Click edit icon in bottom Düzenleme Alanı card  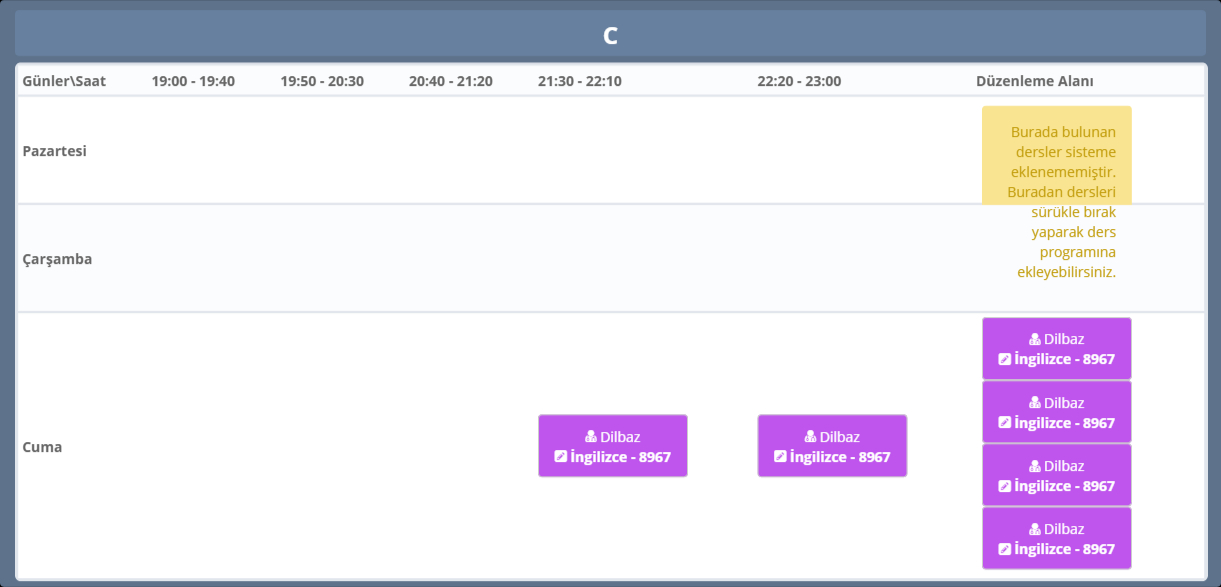click(x=1005, y=549)
